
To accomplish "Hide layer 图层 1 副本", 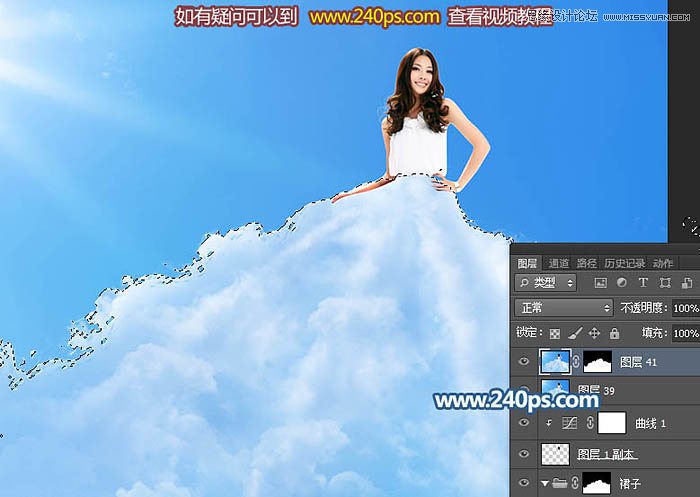I will point(524,454).
